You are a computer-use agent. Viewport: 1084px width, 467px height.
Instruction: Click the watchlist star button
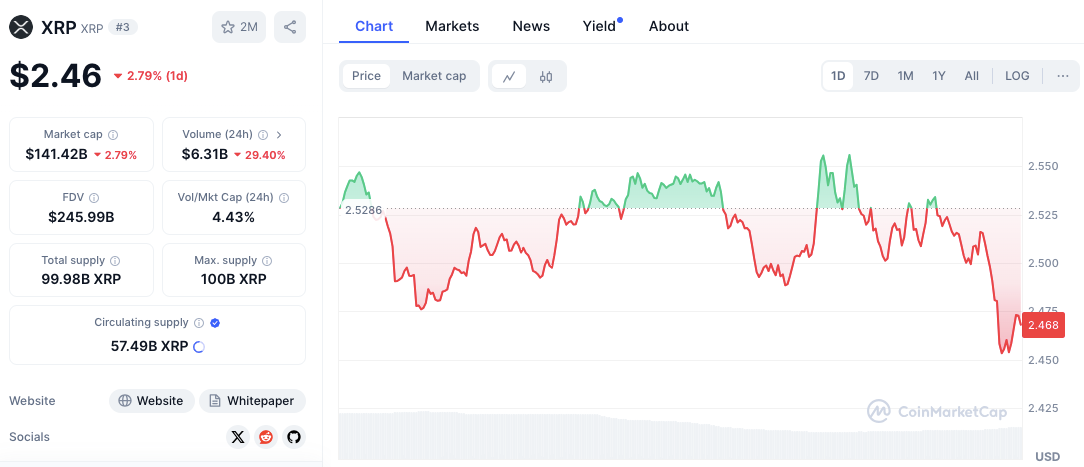(x=238, y=27)
